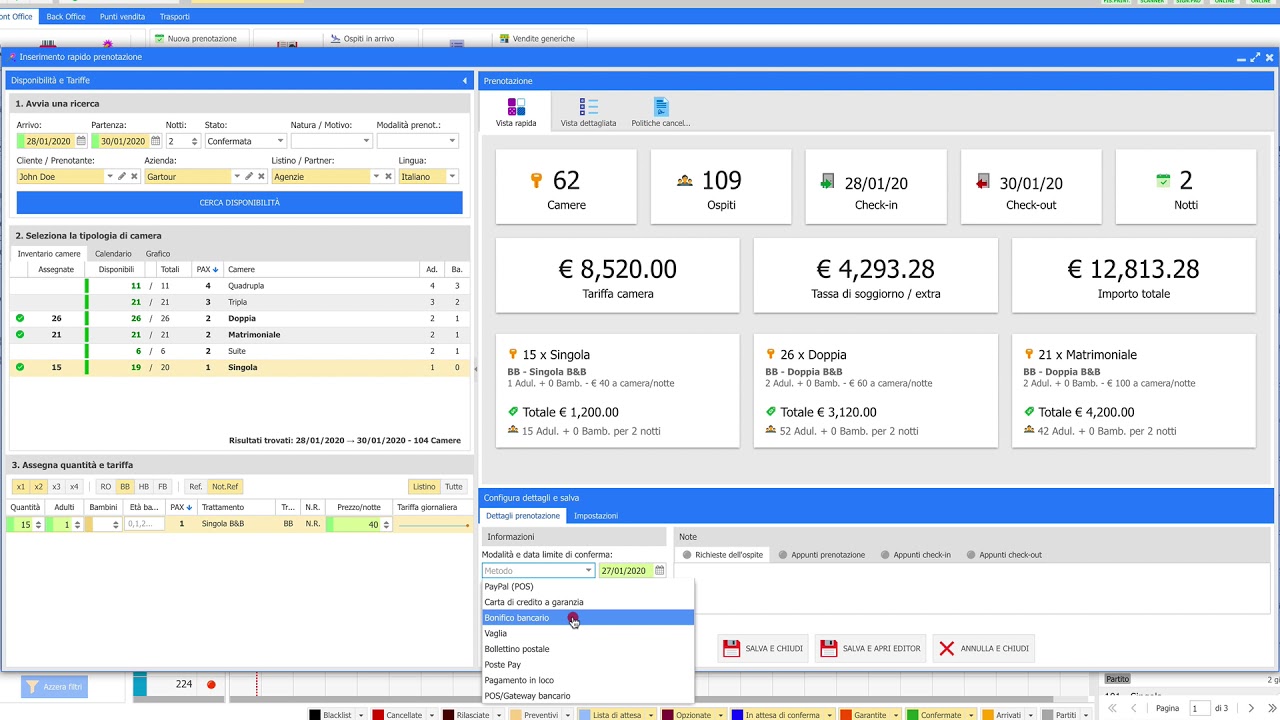The width and height of the screenshot is (1280, 720).
Task: Toggle the BB treatment filter
Action: (x=125, y=487)
